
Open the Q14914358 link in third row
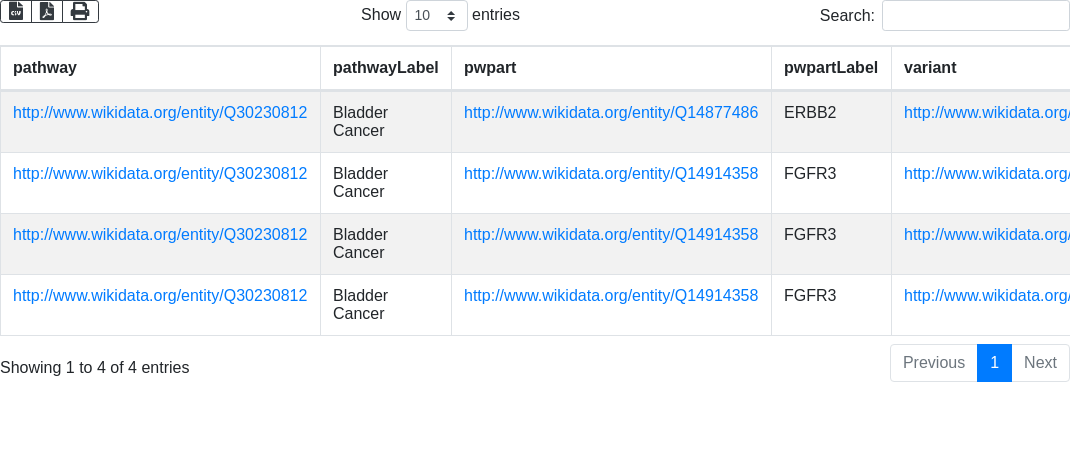click(x=611, y=235)
